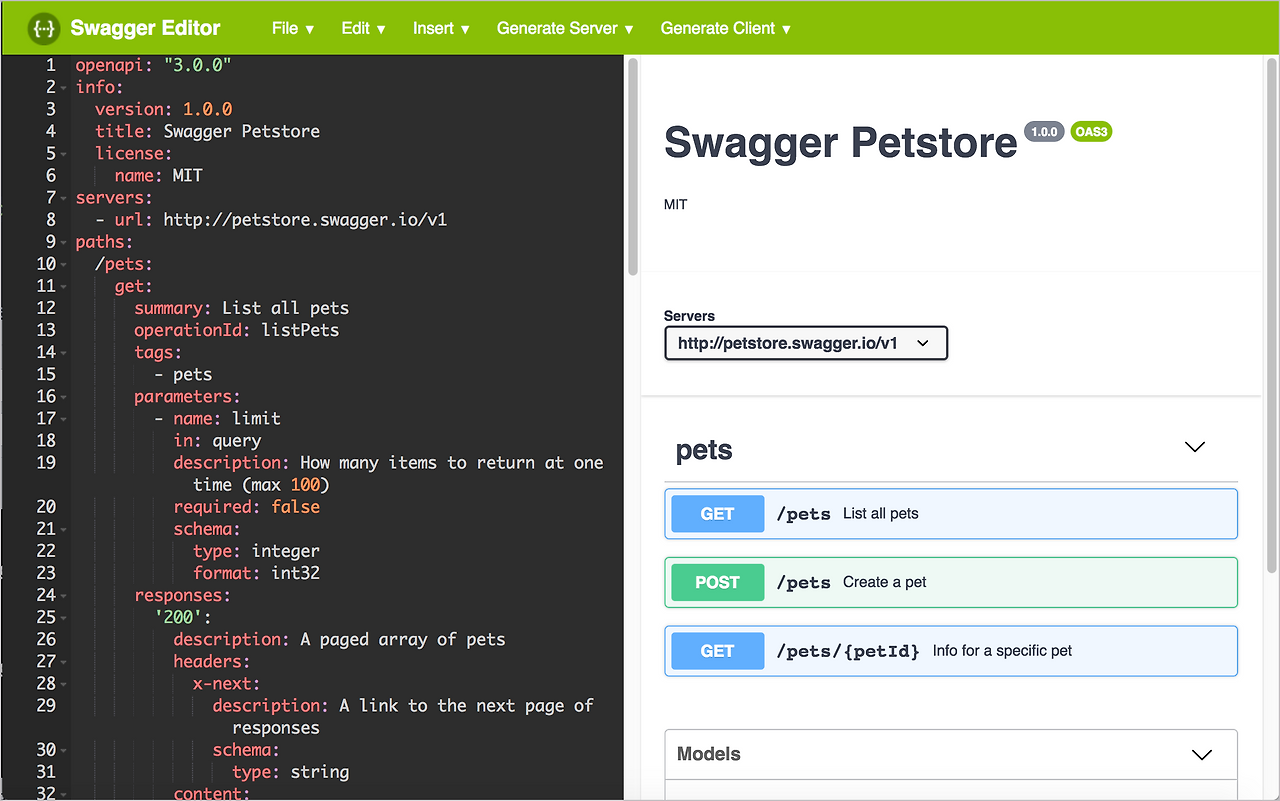Screen dimensions: 1280x801
Task: Collapse the pets tag section
Action: point(1195,447)
